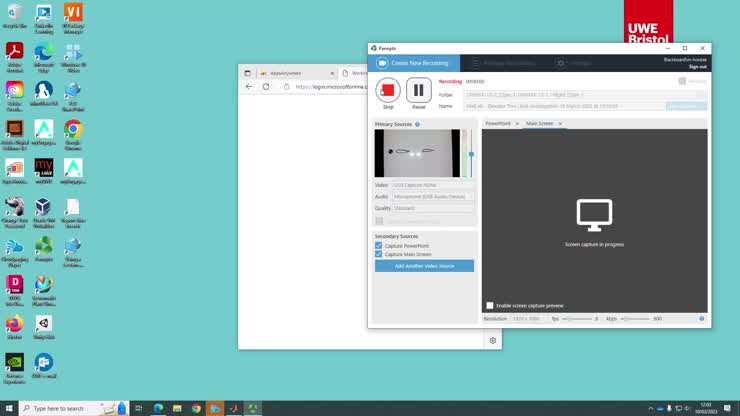The height and width of the screenshot is (416, 740).
Task: Uncheck Capture Main Screen
Action: [x=378, y=254]
